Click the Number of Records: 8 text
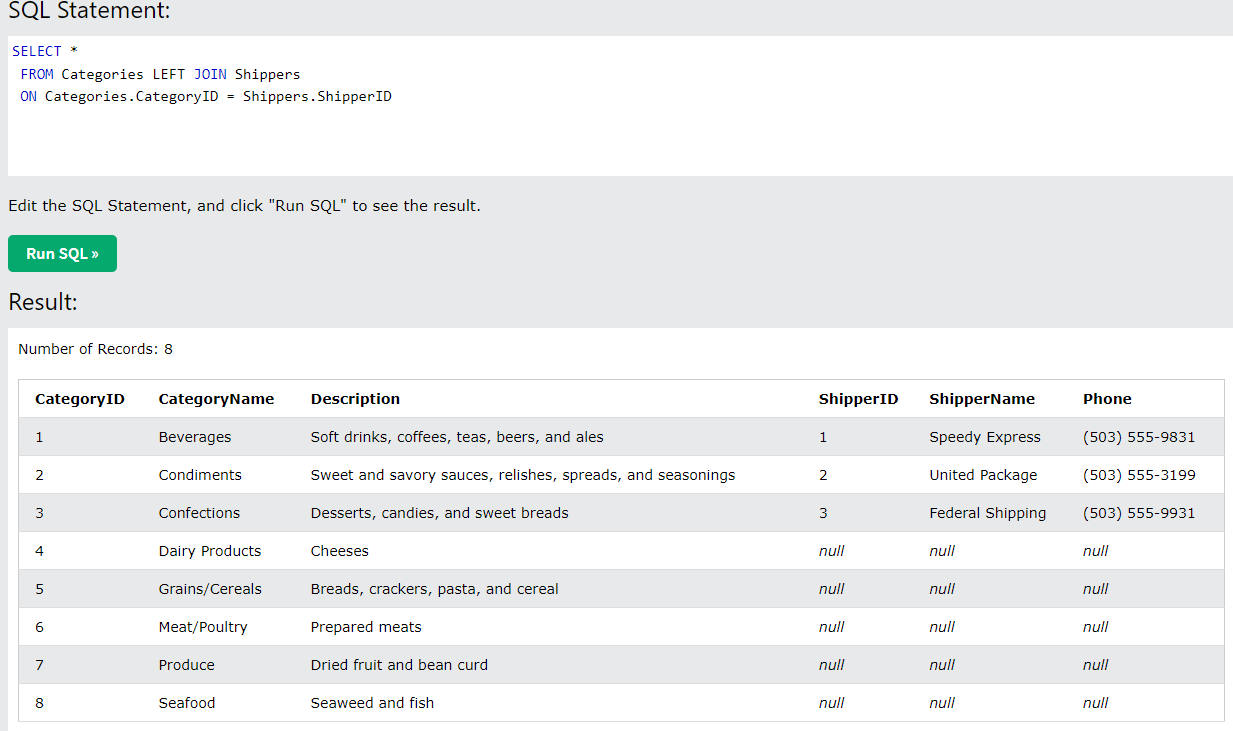This screenshot has height=731, width=1233. click(x=95, y=349)
